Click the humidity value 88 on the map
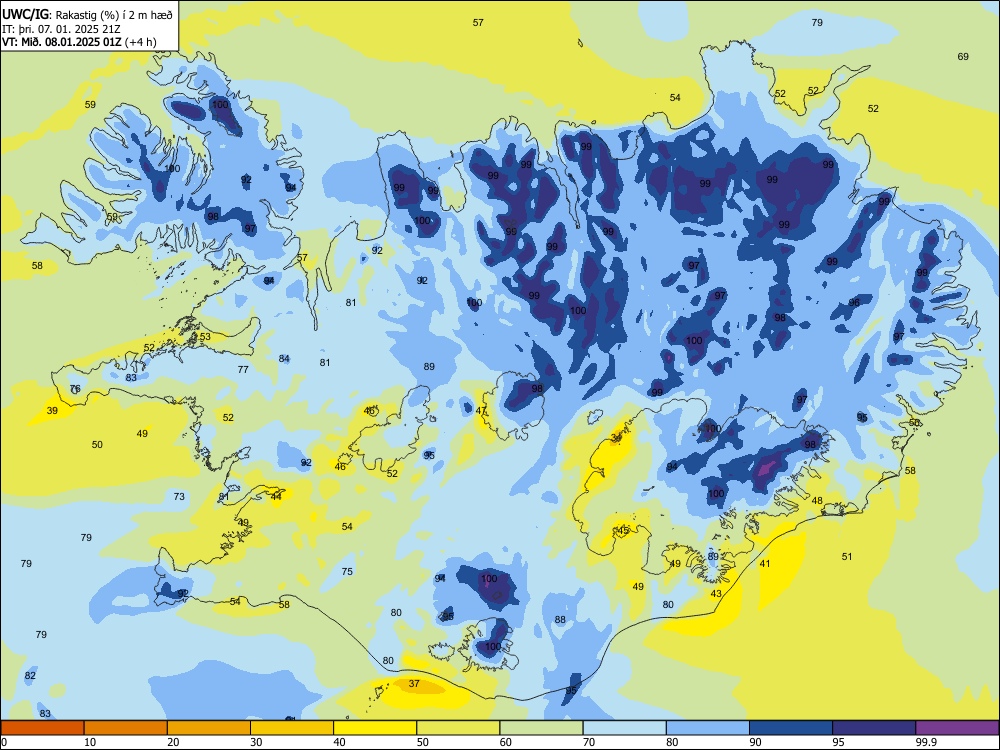Viewport: 1000px width, 750px height. click(560, 620)
